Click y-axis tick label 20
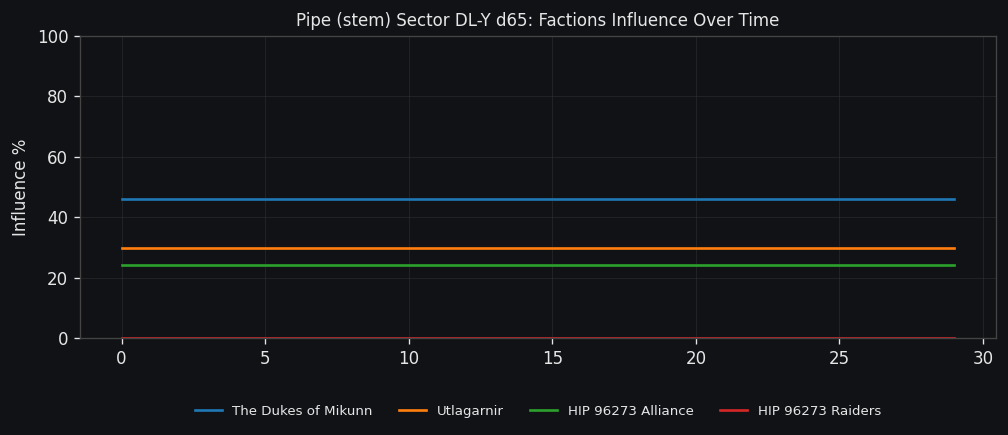 click(57, 278)
